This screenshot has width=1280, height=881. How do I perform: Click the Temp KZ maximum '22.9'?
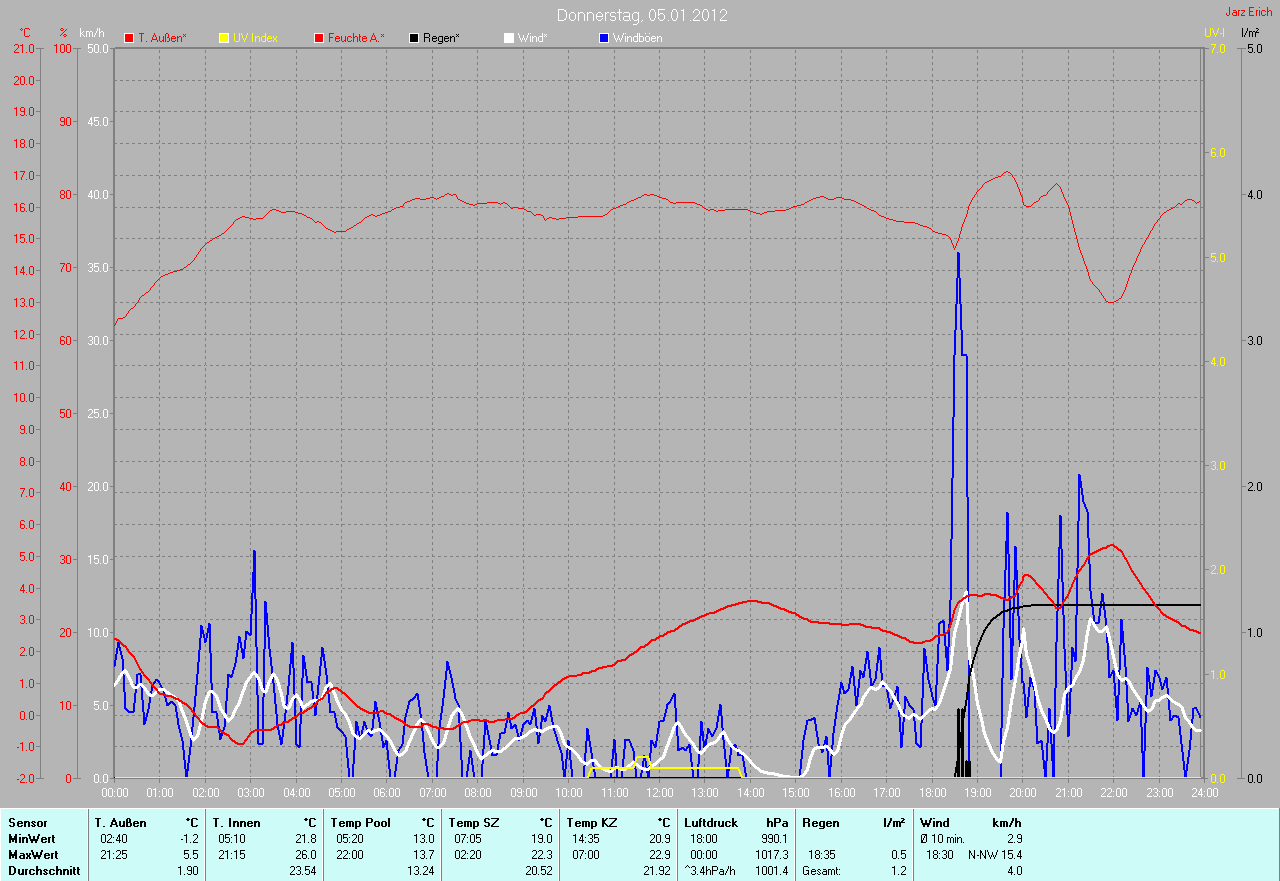[x=660, y=855]
